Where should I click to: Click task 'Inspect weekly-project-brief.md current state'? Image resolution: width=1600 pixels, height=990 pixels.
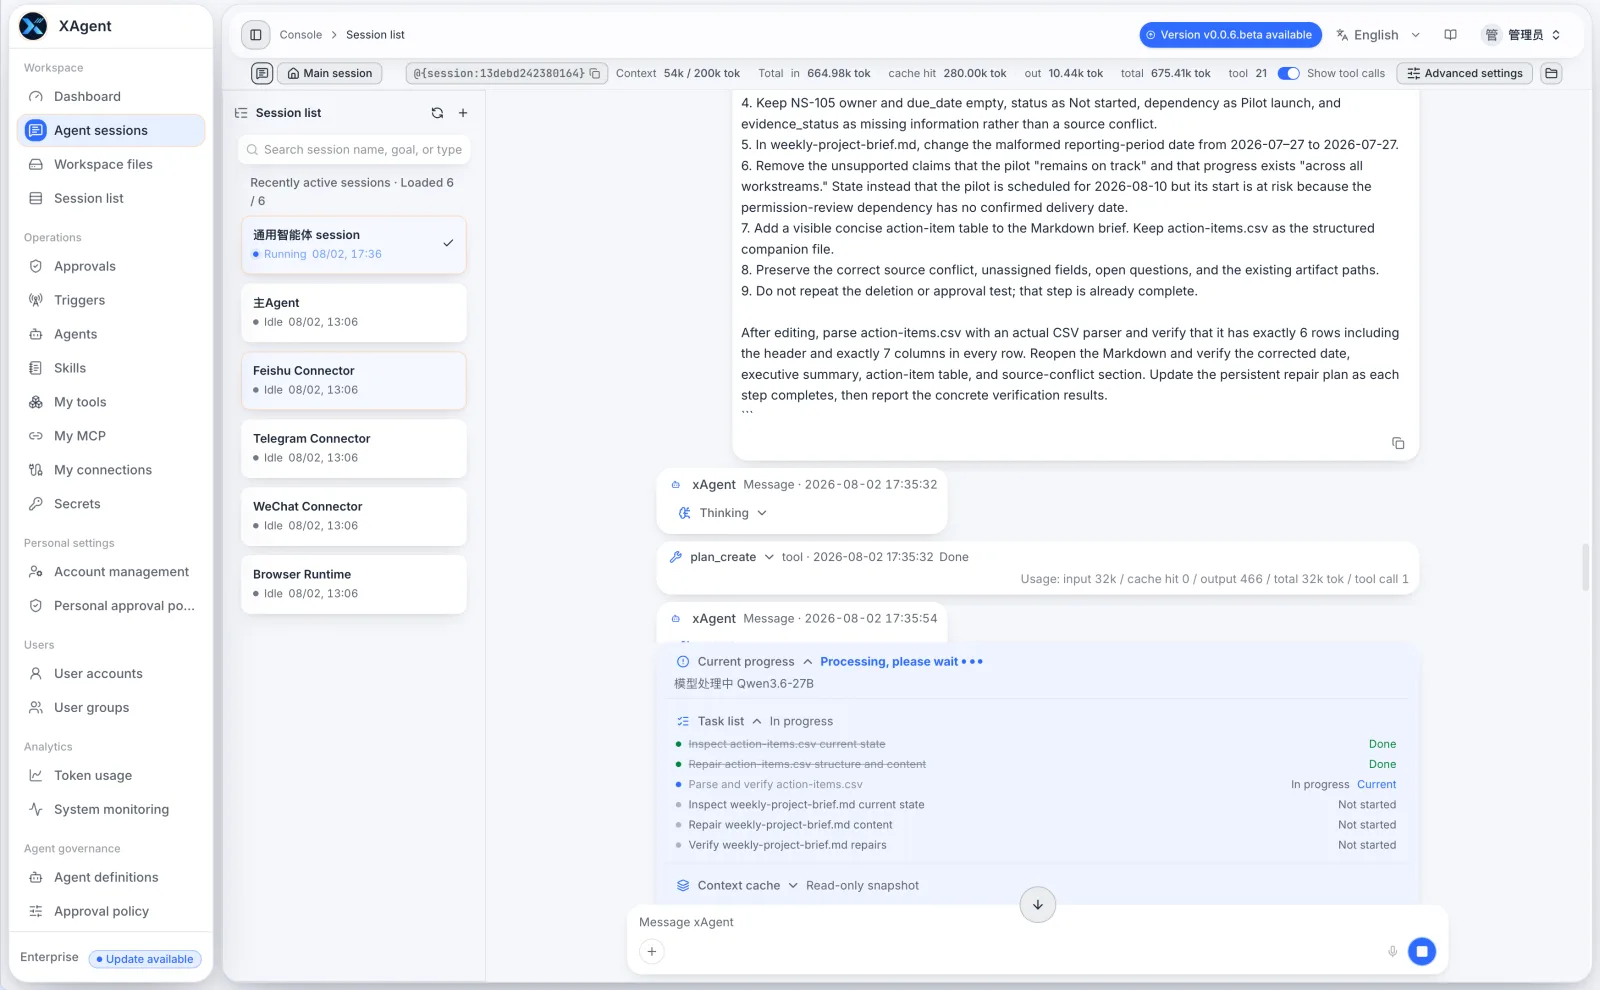[x=806, y=805]
